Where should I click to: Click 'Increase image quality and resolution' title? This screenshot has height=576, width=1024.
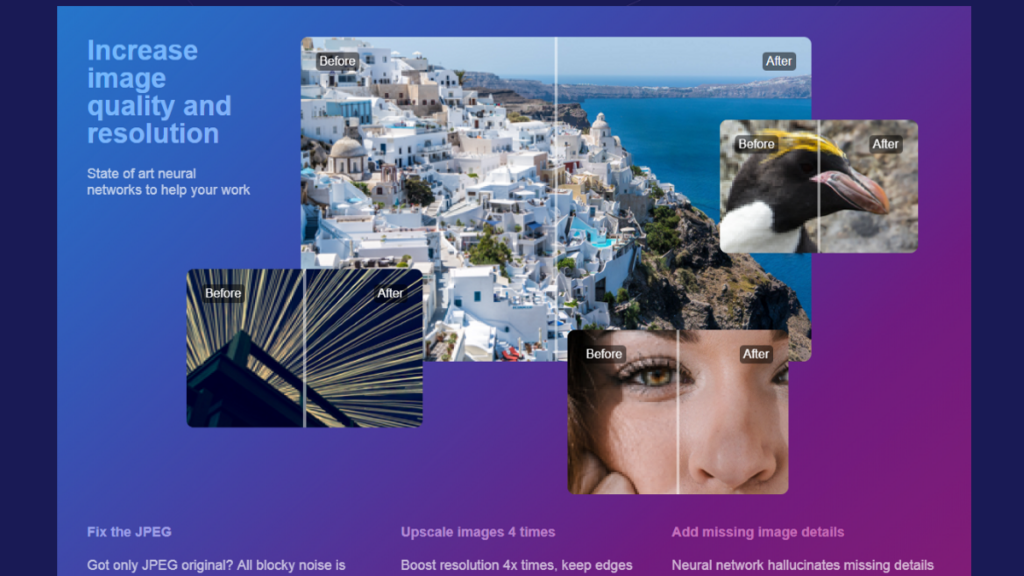tap(158, 92)
